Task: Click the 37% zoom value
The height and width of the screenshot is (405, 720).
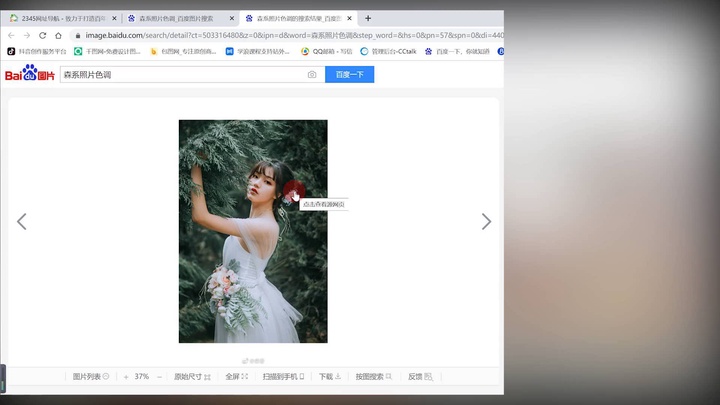Action: 142,377
